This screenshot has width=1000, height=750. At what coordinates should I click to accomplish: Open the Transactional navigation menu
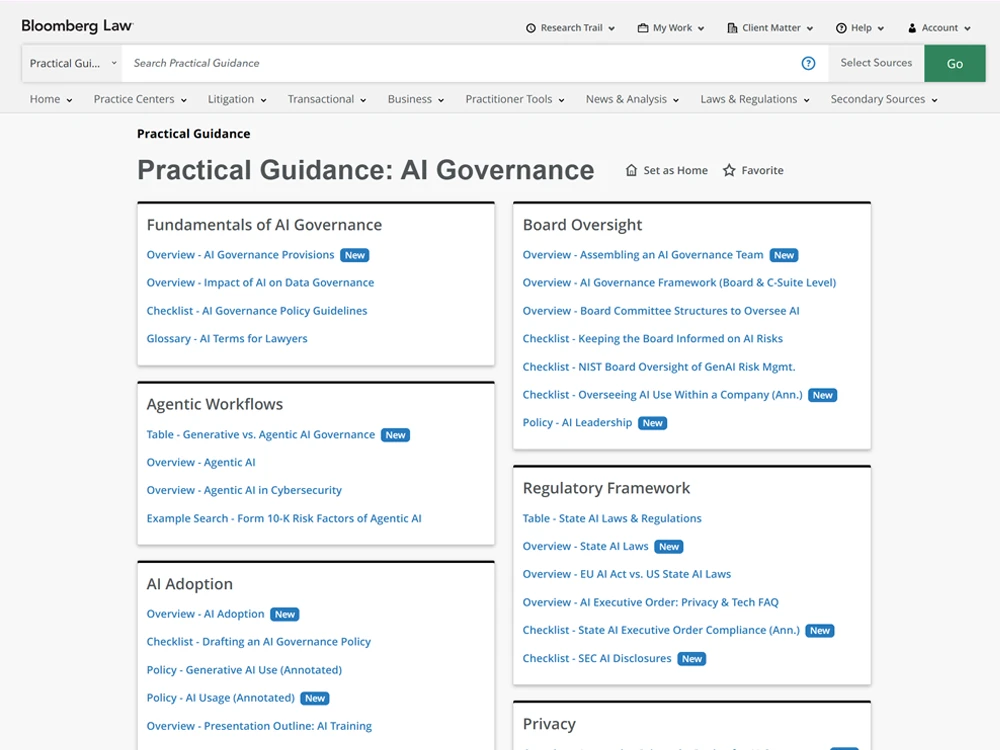(x=327, y=99)
